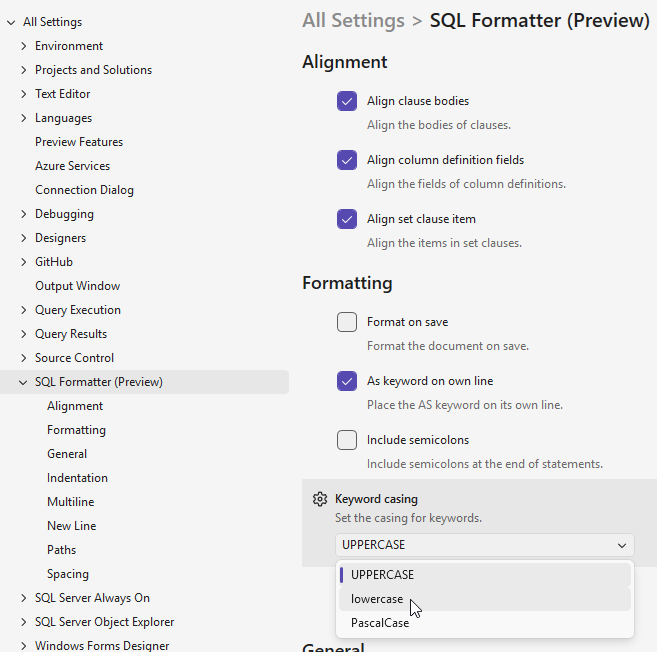
Task: Go to Indentation subsection in tree
Action: click(78, 478)
